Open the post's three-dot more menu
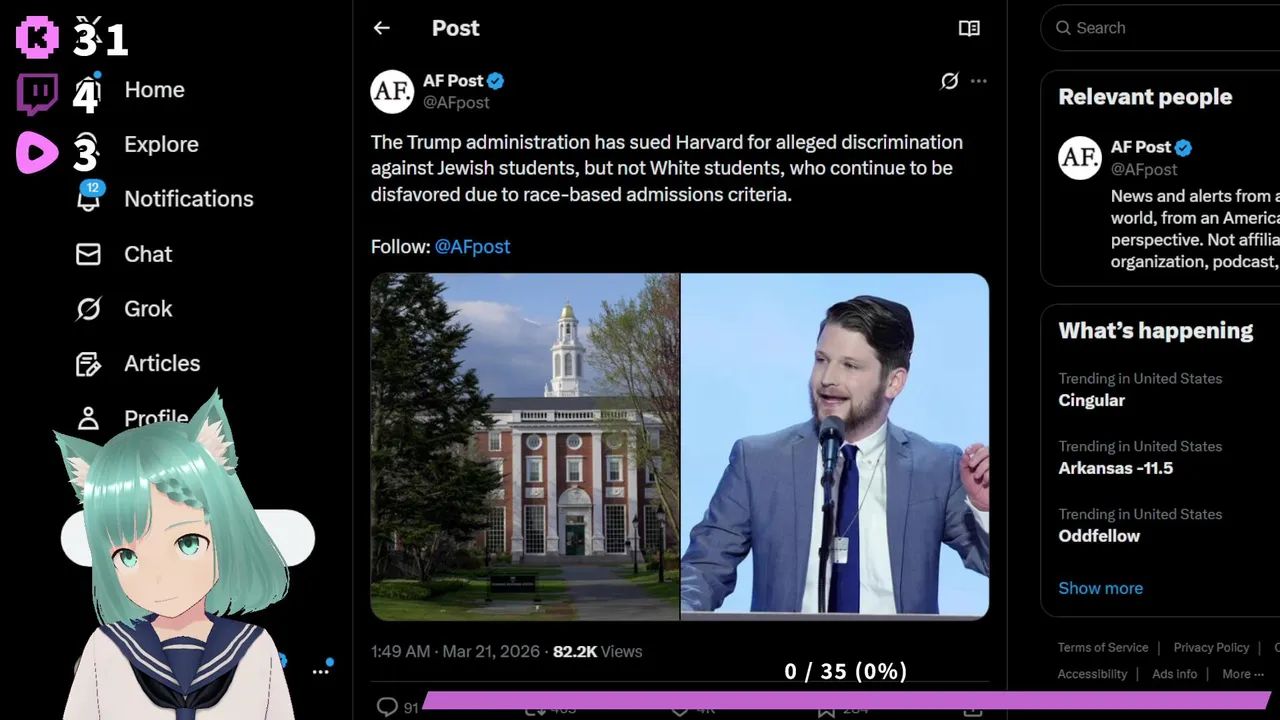Image resolution: width=1280 pixels, height=720 pixels. [979, 81]
